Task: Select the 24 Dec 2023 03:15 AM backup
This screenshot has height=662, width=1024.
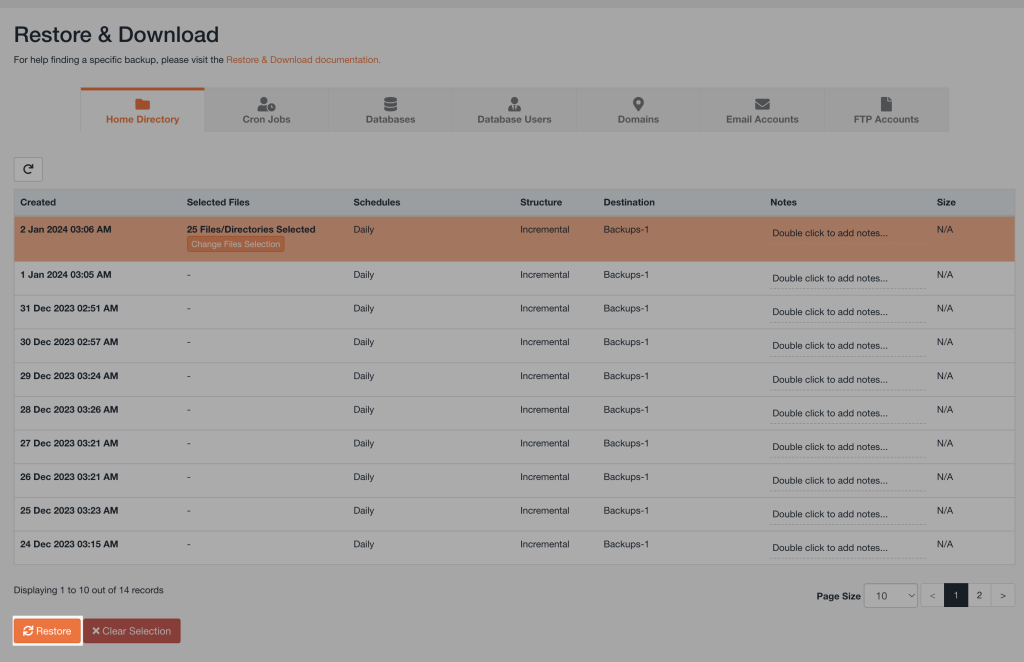Action: coord(69,545)
